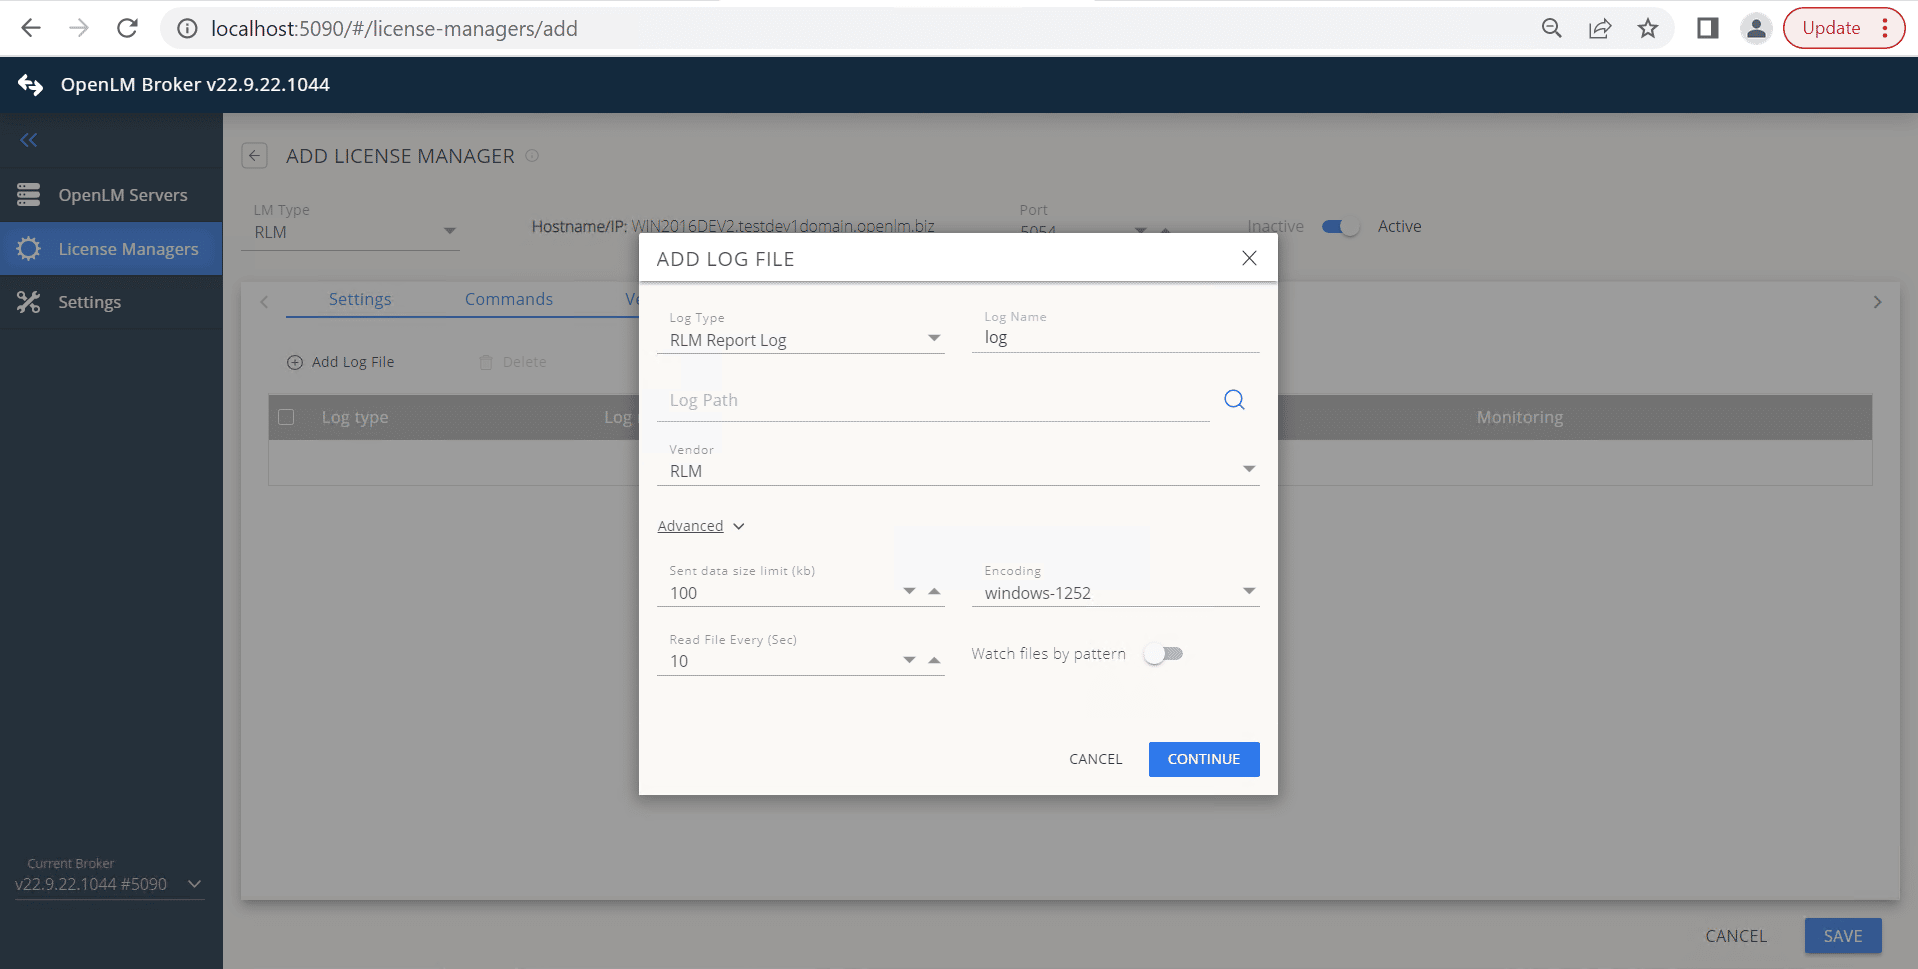Click the OpenLM Servers icon in sidebar
Viewport: 1918px width, 969px height.
tap(29, 194)
